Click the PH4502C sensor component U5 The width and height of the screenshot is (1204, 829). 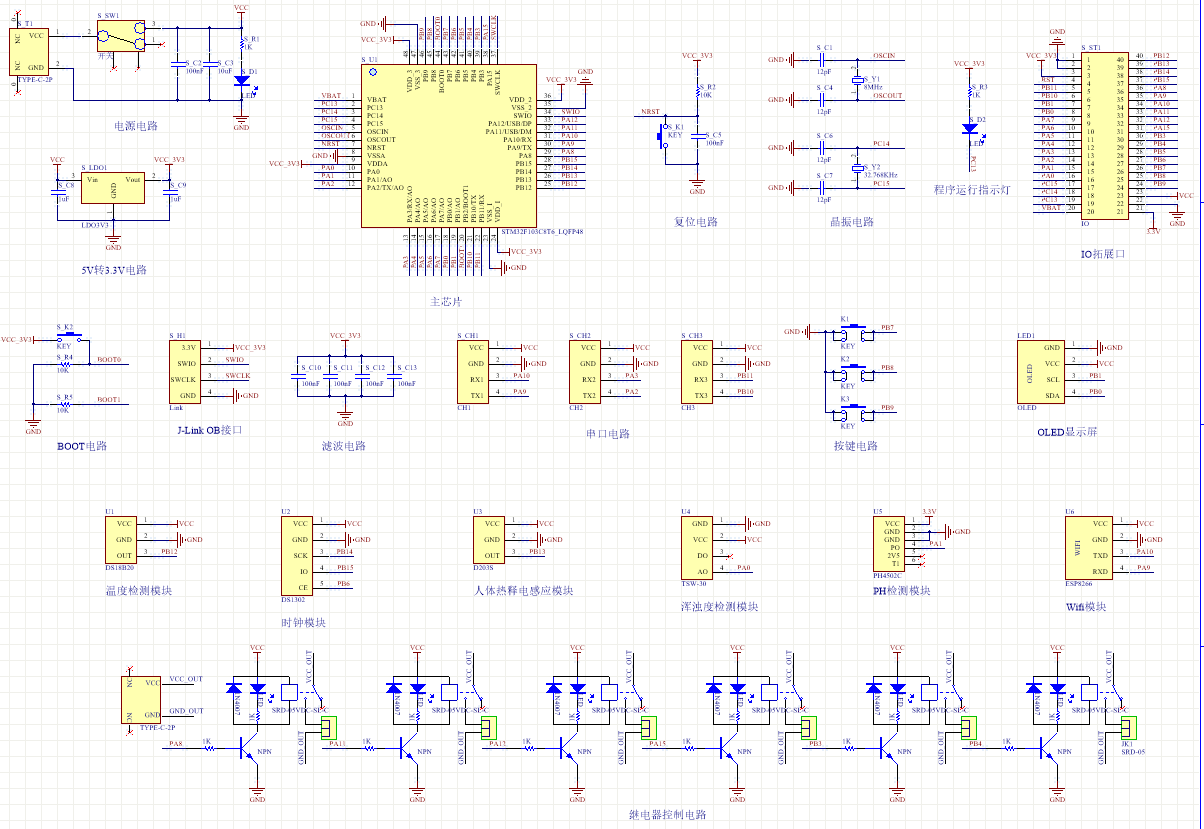pos(892,544)
